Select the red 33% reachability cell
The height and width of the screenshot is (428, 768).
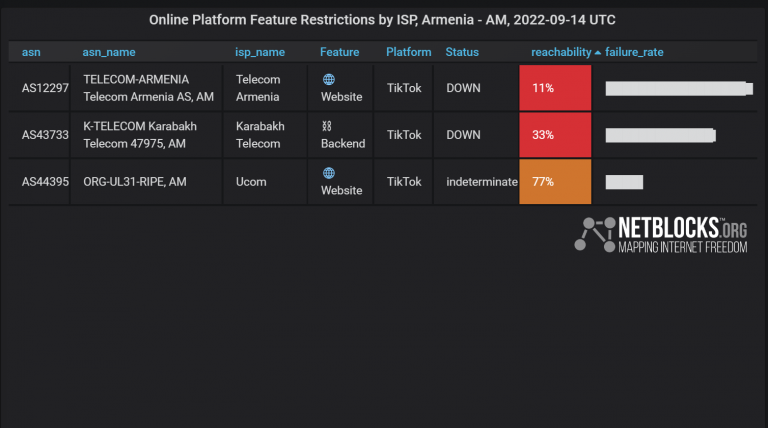click(555, 135)
